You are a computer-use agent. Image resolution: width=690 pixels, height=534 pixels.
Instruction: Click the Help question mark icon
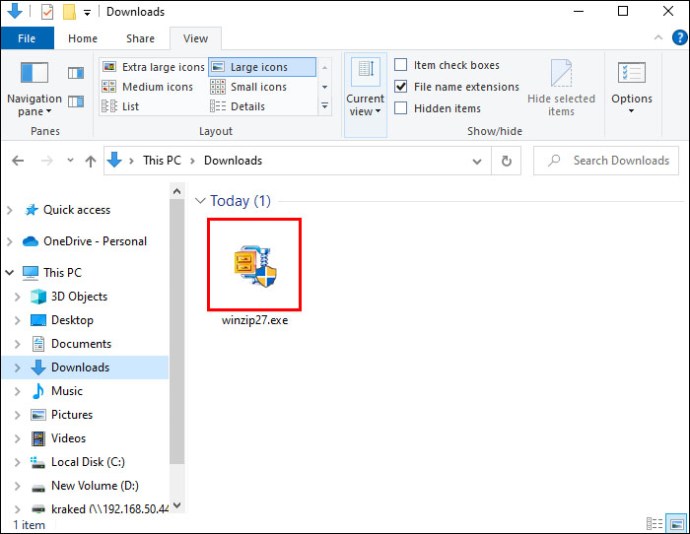point(680,38)
